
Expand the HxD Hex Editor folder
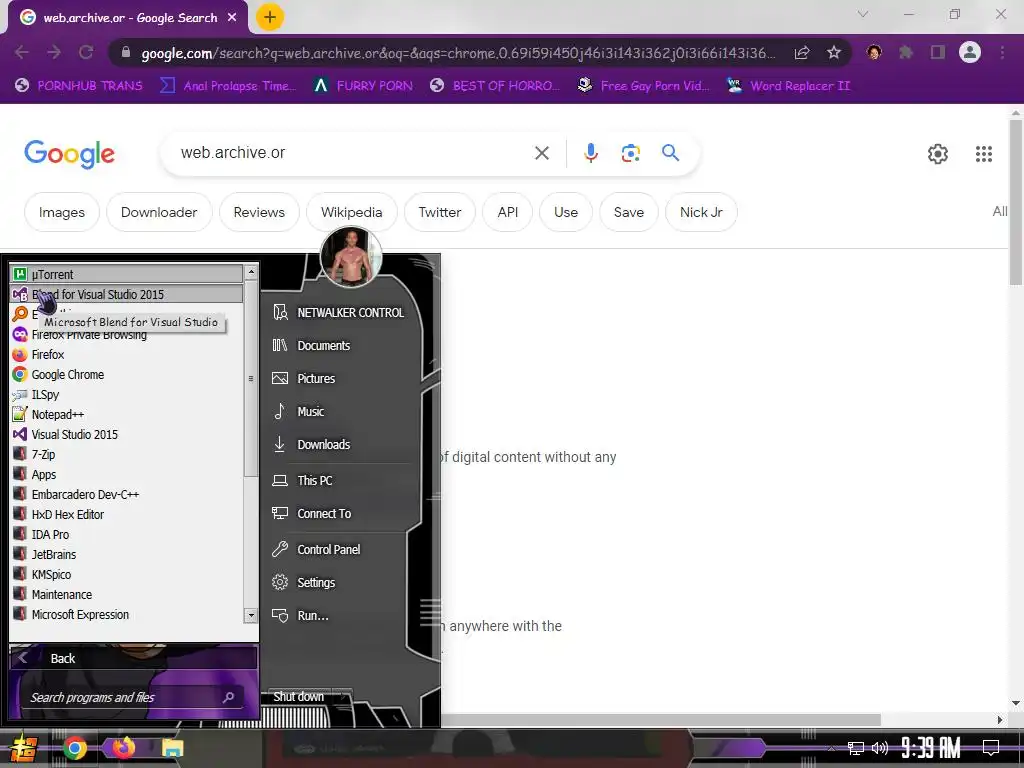[127, 515]
